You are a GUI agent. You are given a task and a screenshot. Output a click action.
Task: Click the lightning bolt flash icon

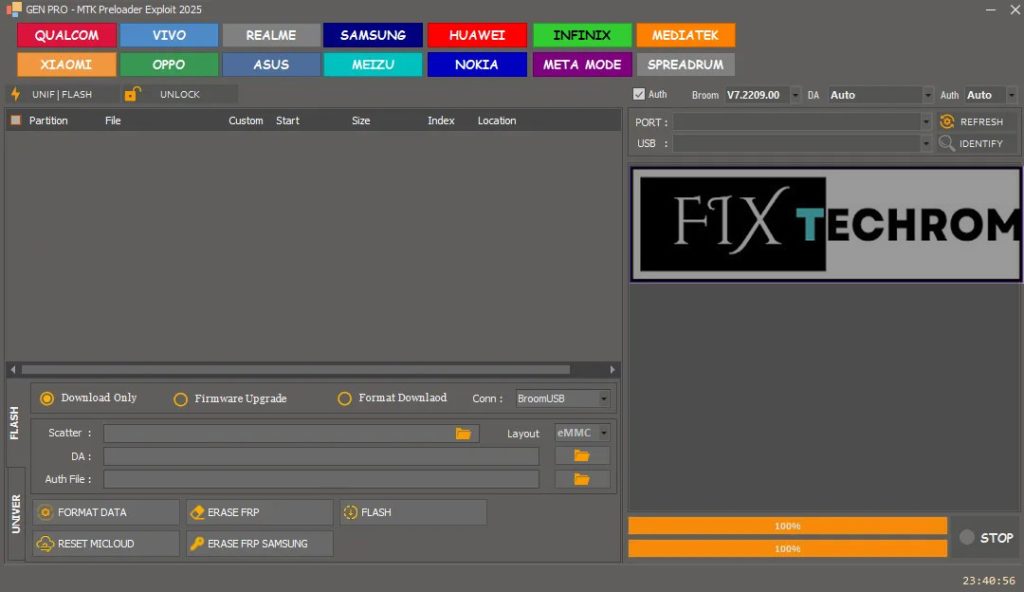pos(16,94)
